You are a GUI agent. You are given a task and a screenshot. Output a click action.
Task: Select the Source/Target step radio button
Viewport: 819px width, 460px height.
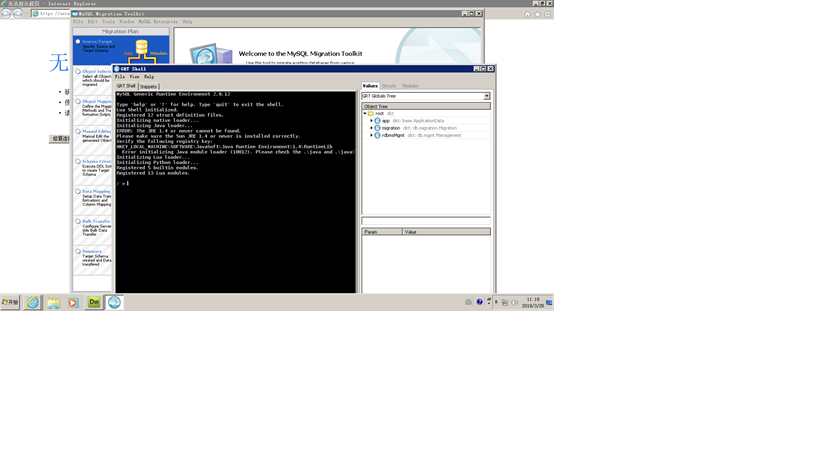coord(78,42)
